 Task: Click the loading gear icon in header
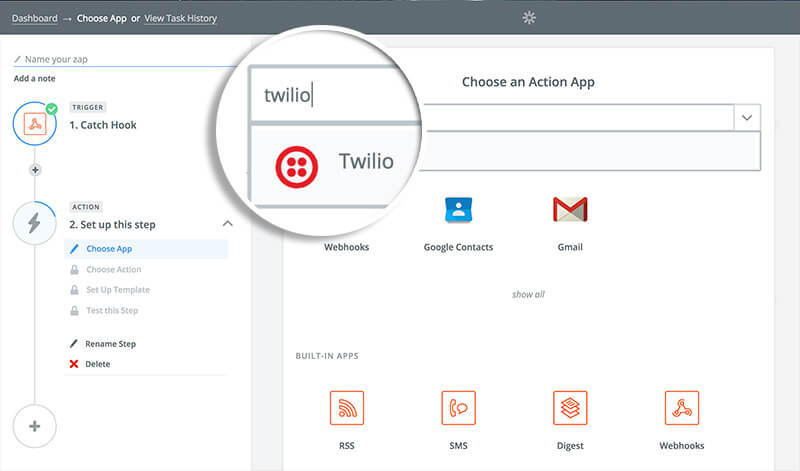(529, 18)
